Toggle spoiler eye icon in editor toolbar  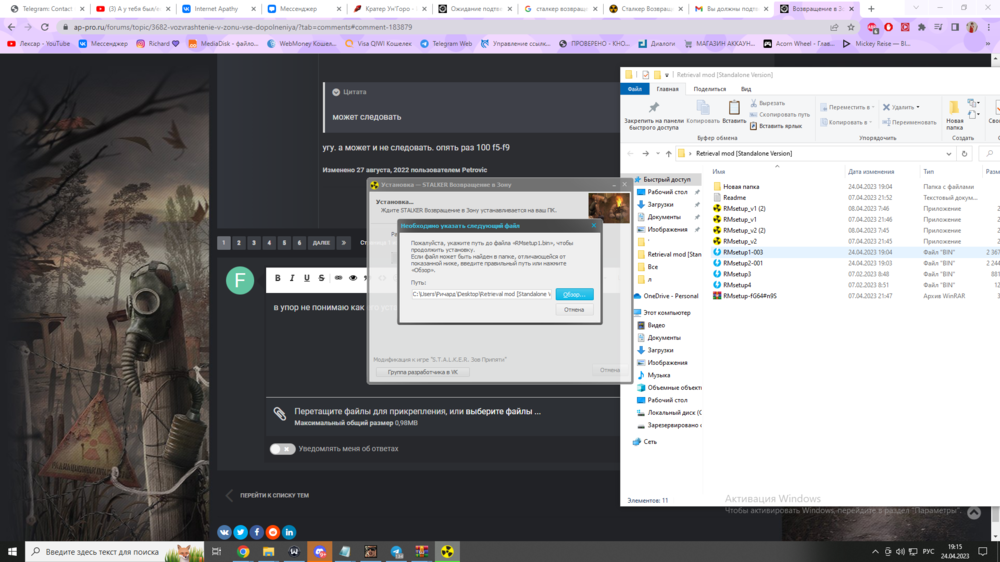coord(352,278)
